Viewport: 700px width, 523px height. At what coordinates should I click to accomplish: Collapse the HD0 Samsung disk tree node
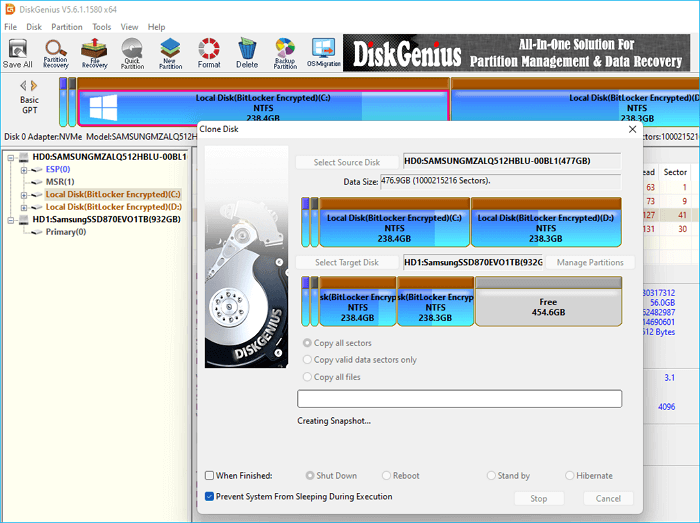coord(10,157)
